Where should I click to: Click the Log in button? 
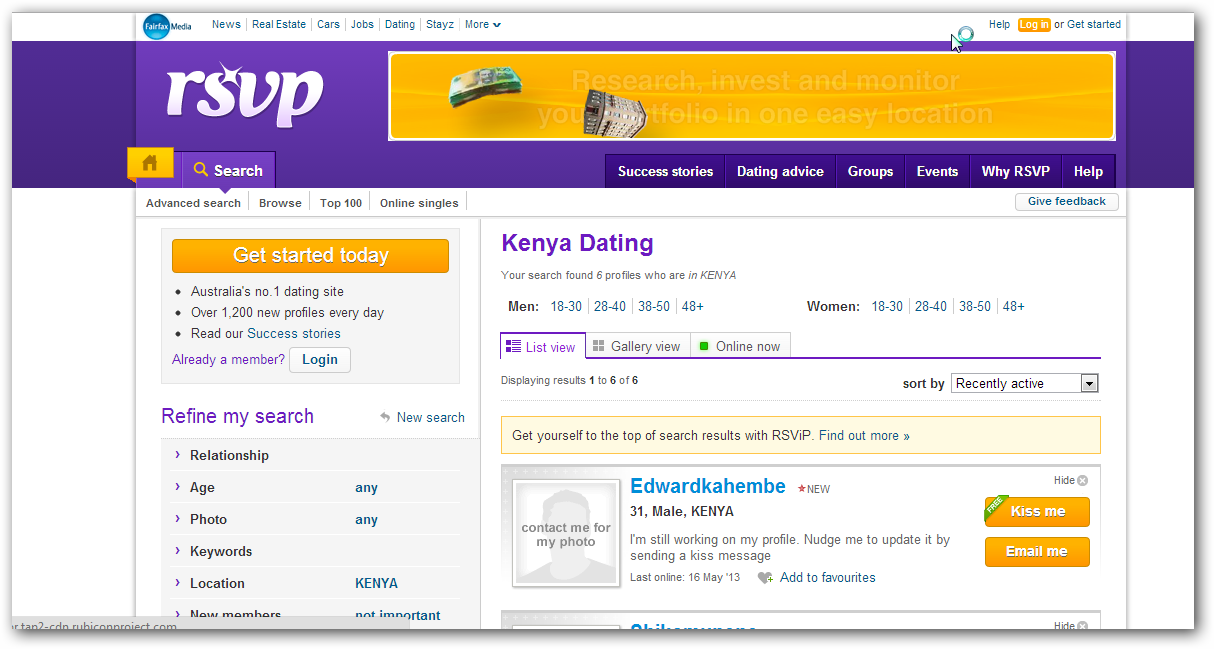1034,25
